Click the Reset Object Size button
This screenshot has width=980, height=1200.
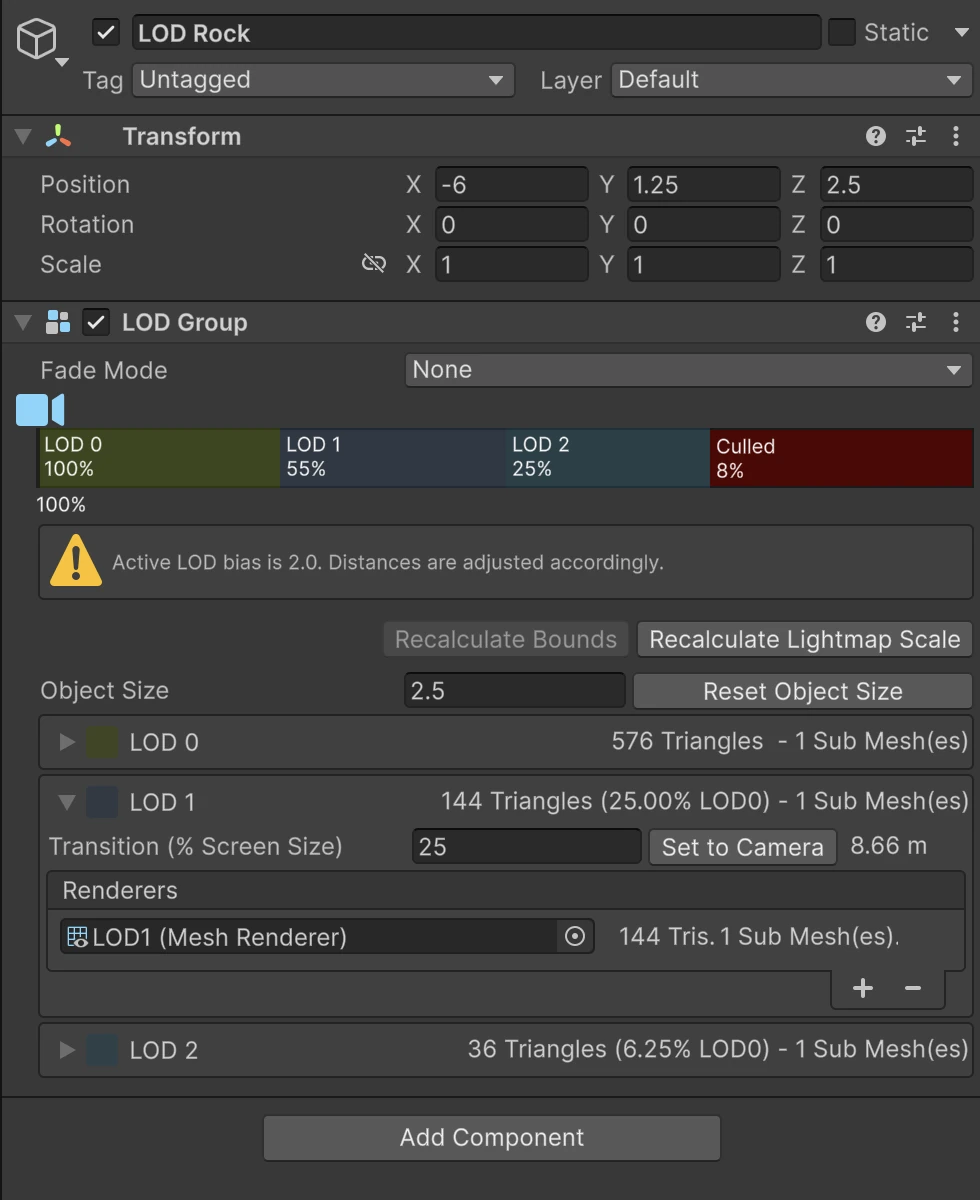click(803, 691)
